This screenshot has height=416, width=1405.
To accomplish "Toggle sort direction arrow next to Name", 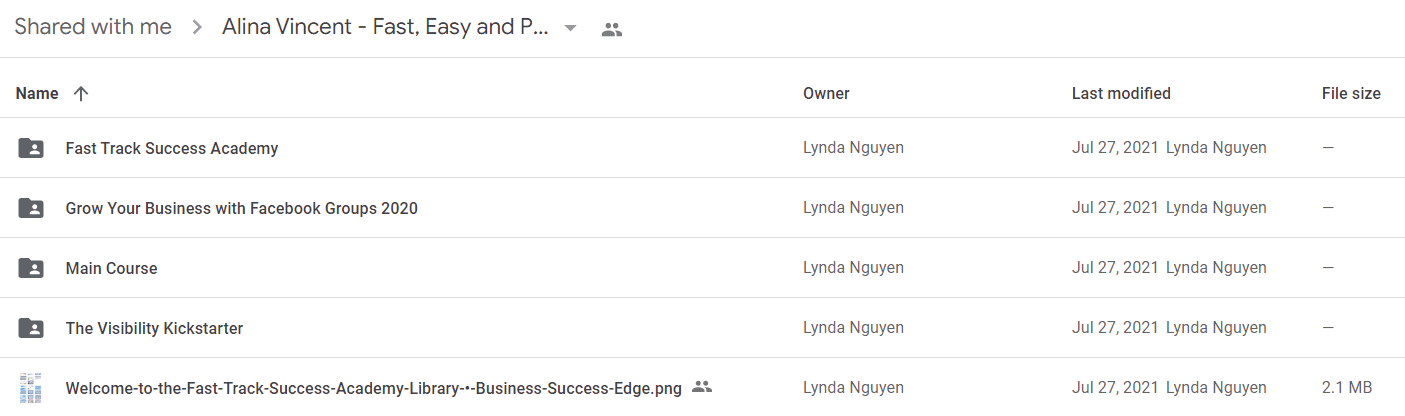I will (81, 93).
